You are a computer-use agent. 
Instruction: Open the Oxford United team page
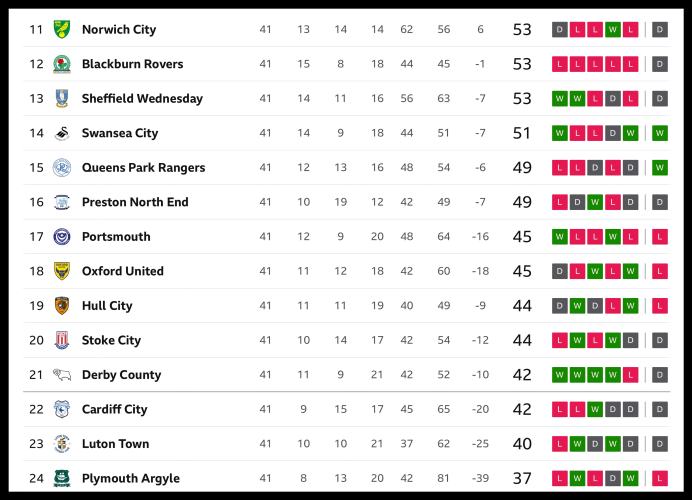[x=122, y=271]
